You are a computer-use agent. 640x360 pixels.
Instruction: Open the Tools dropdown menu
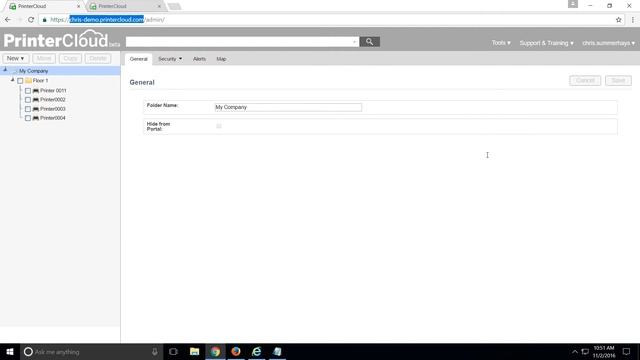click(501, 43)
